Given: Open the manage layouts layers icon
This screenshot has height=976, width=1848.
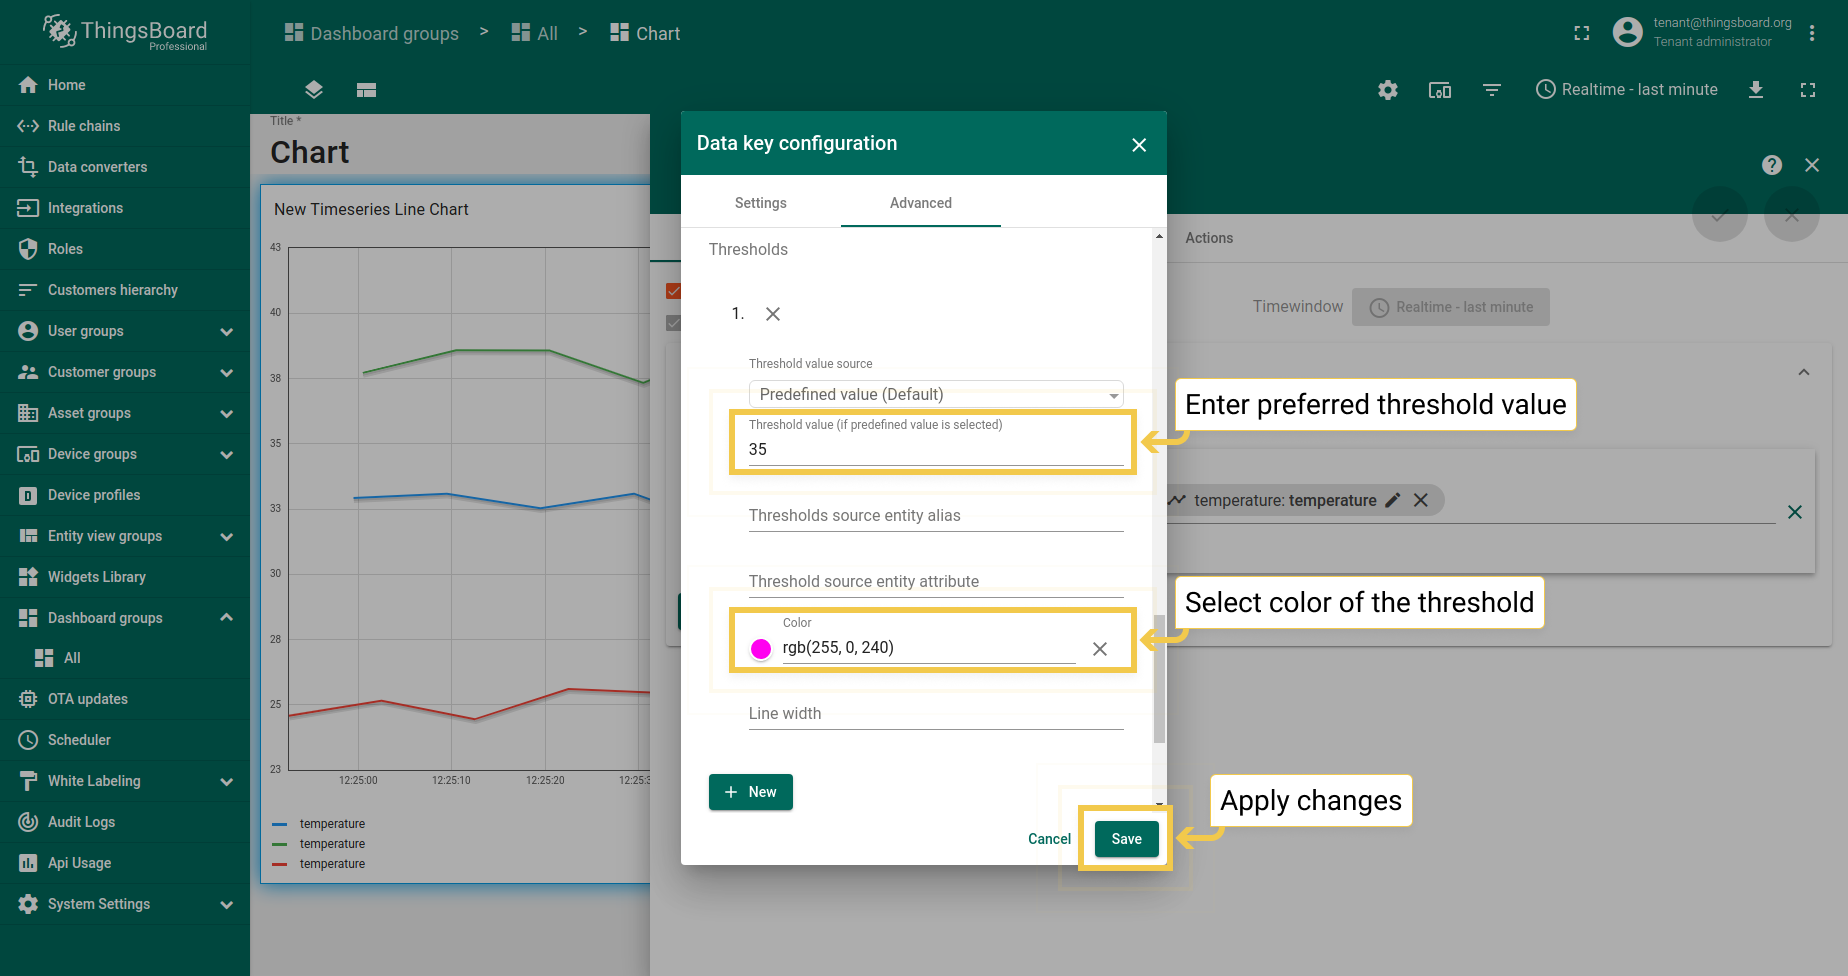Looking at the screenshot, I should [314, 90].
